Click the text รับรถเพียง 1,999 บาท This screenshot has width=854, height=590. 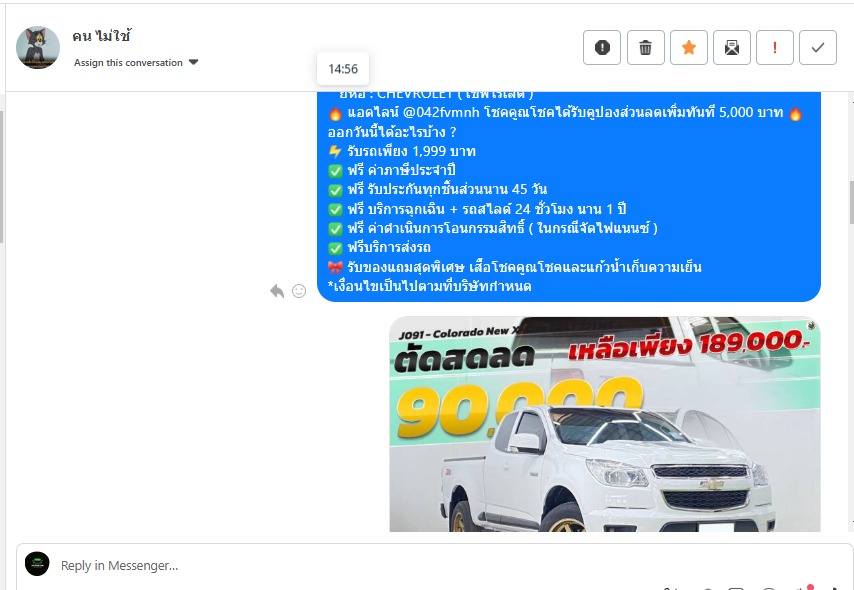pos(411,151)
